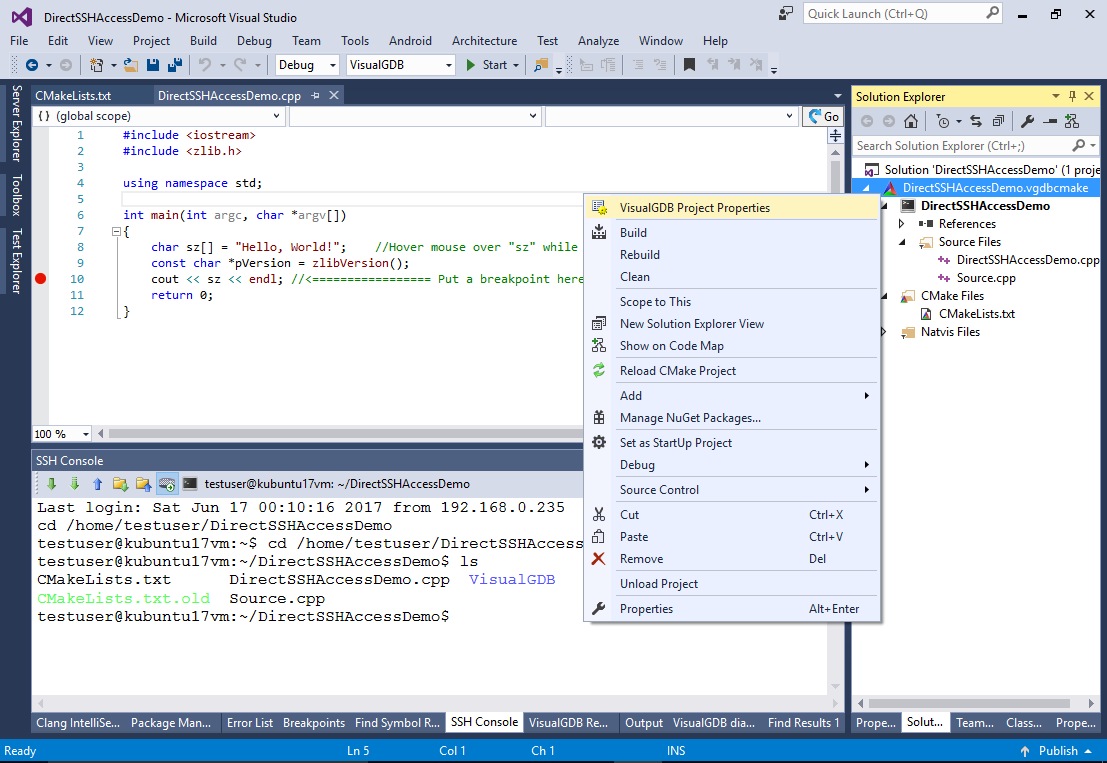The image size is (1107, 763).
Task: Choose Unload Project from context menu
Action: tap(732, 584)
